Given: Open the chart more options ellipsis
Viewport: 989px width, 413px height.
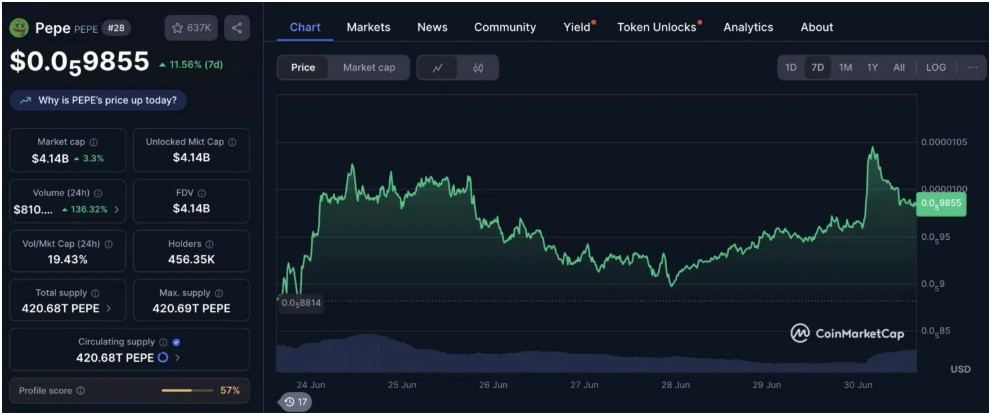Looking at the screenshot, I should click(973, 67).
